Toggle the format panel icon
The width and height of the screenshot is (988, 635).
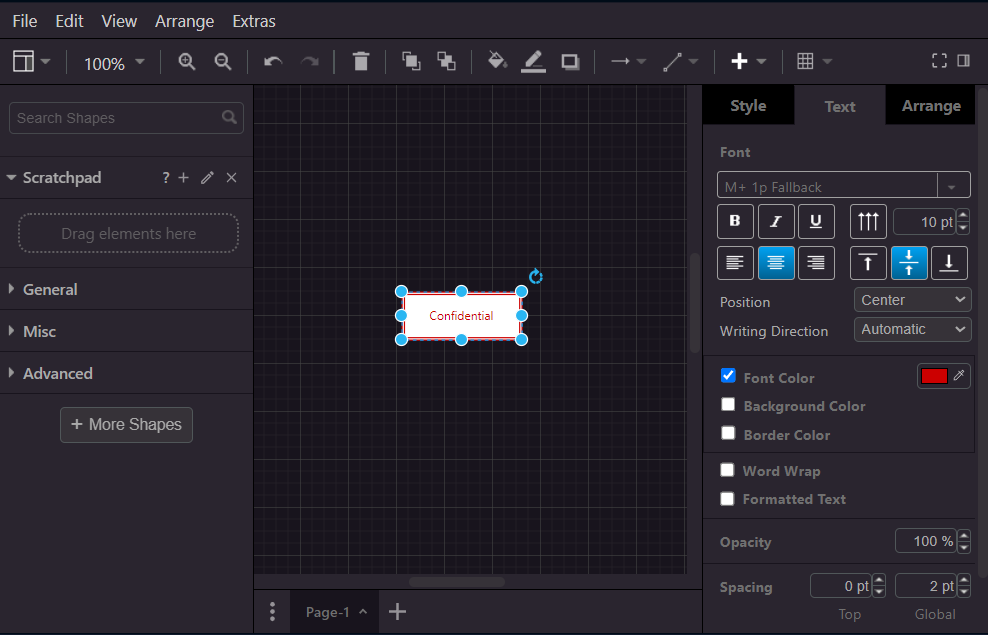963,60
